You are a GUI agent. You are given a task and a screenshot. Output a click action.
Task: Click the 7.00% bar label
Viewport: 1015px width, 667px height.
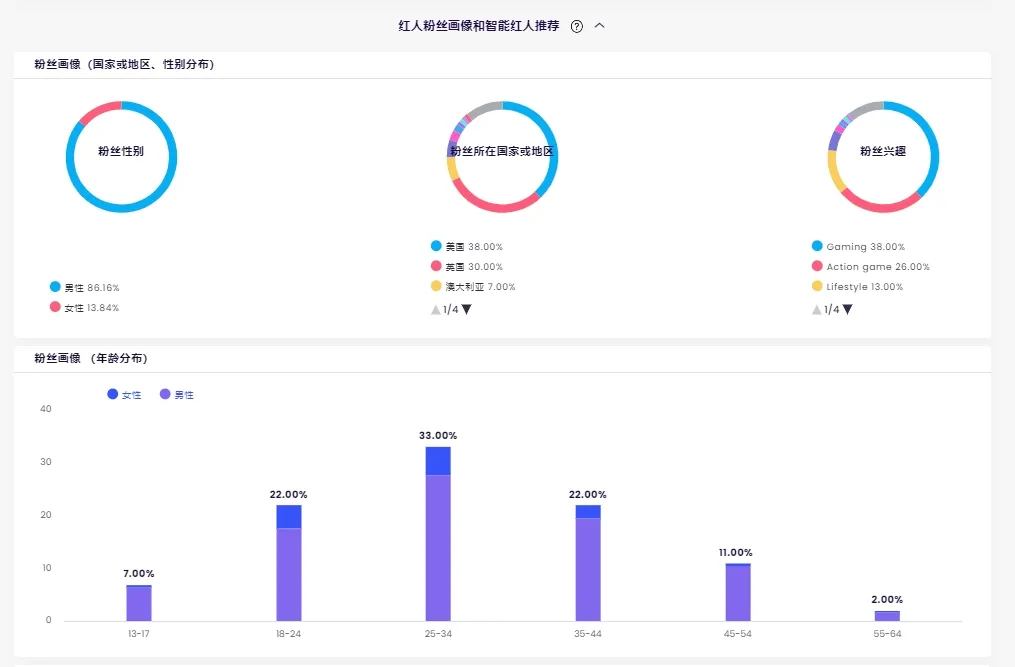click(139, 573)
